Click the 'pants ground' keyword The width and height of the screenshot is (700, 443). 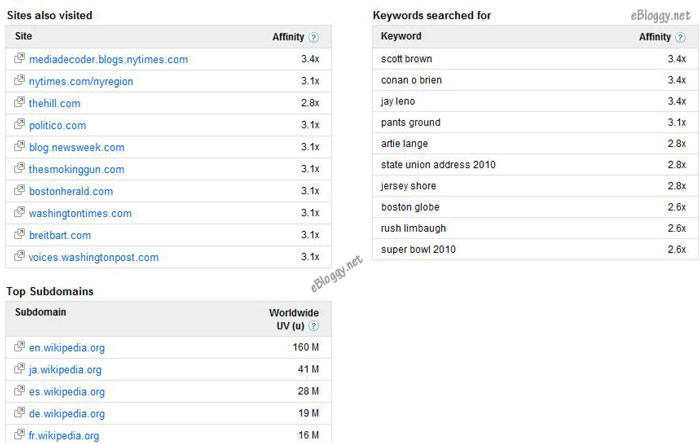coord(411,122)
